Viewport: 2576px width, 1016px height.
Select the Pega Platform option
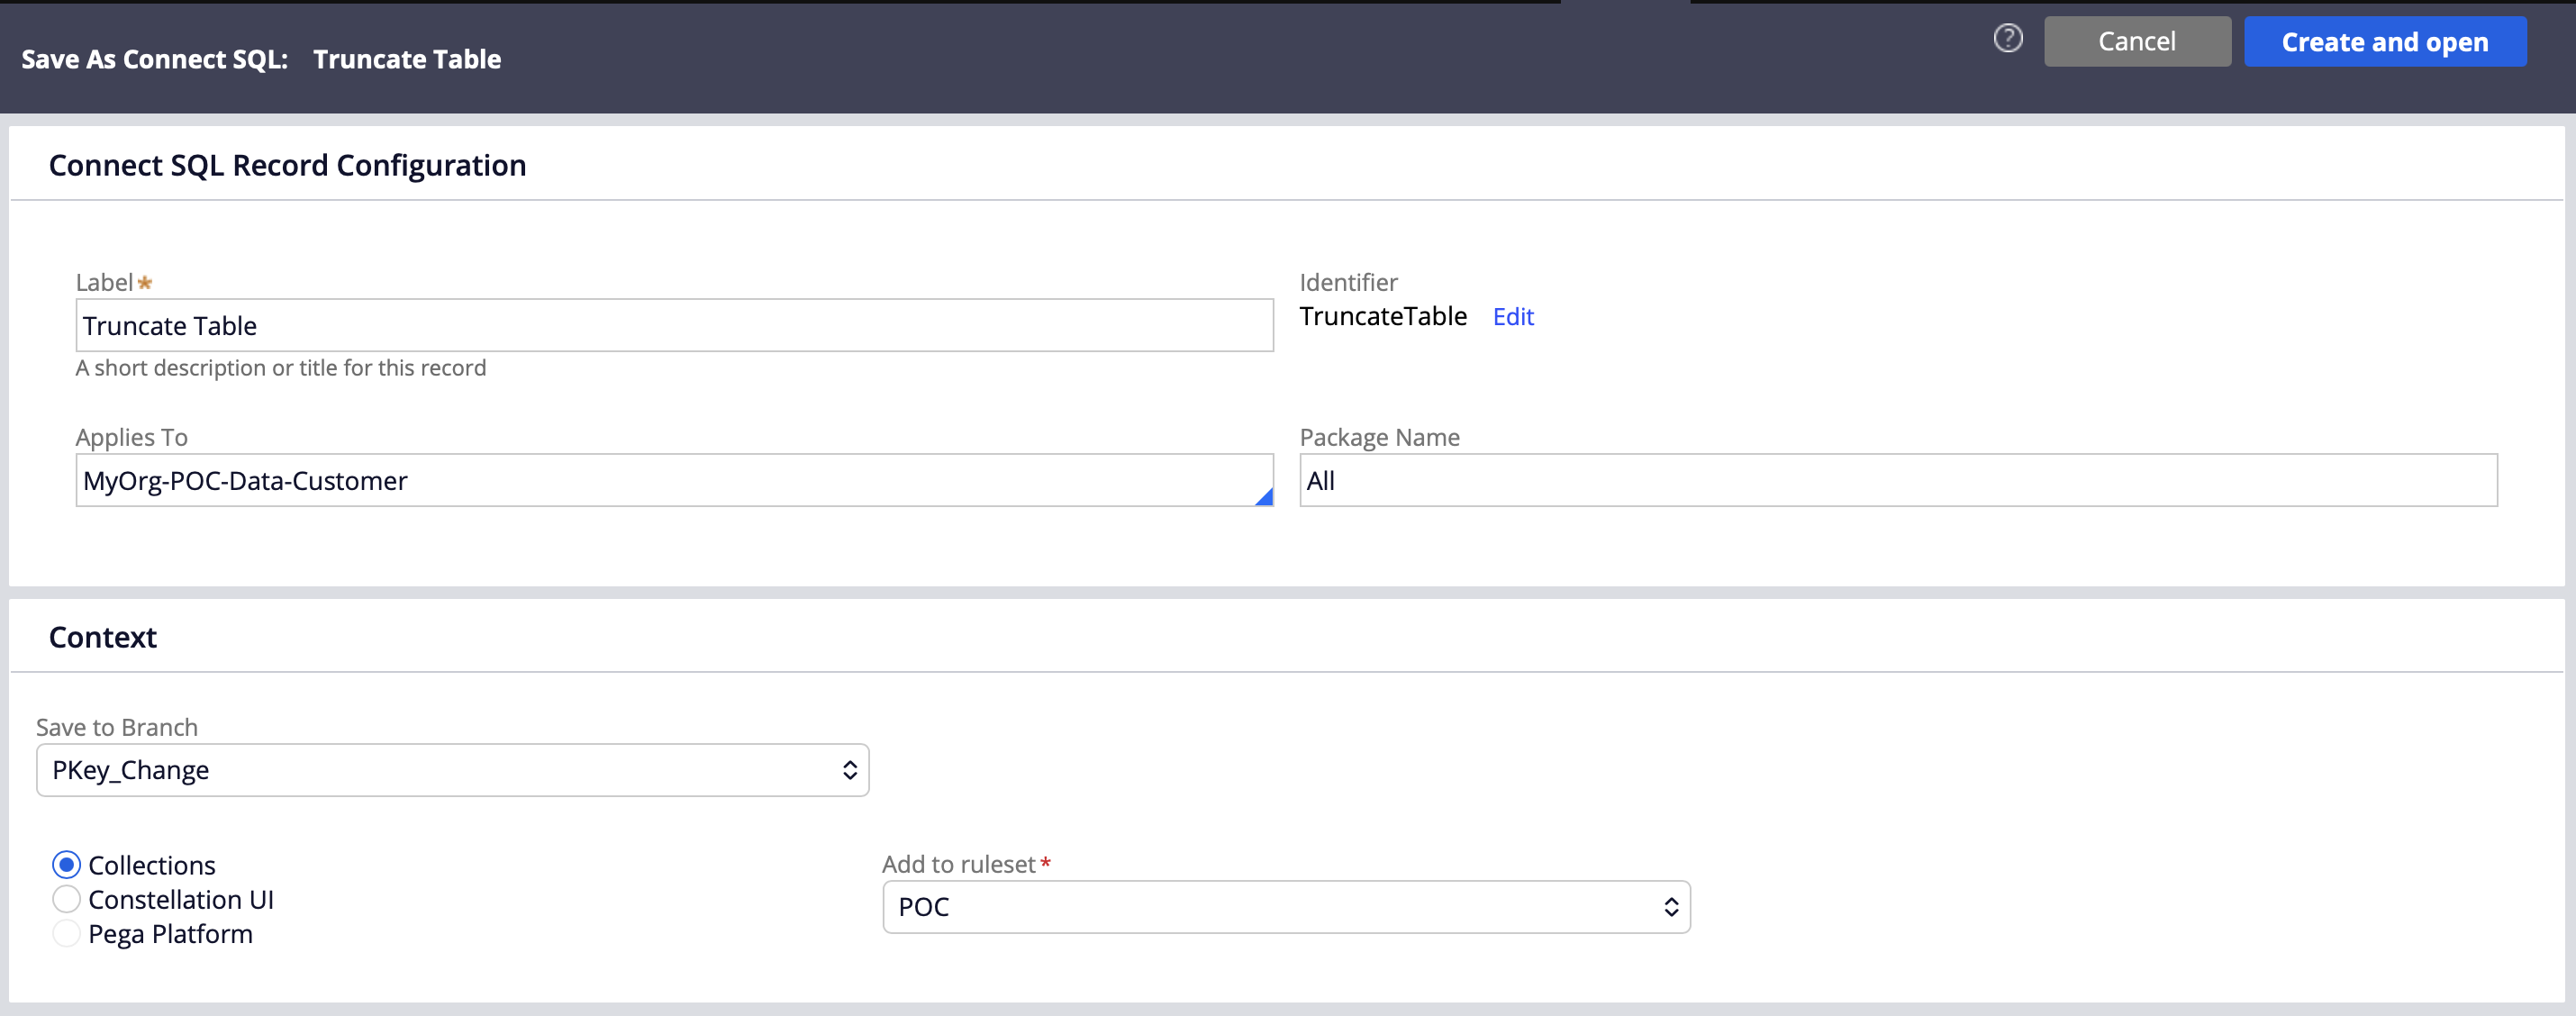point(66,933)
